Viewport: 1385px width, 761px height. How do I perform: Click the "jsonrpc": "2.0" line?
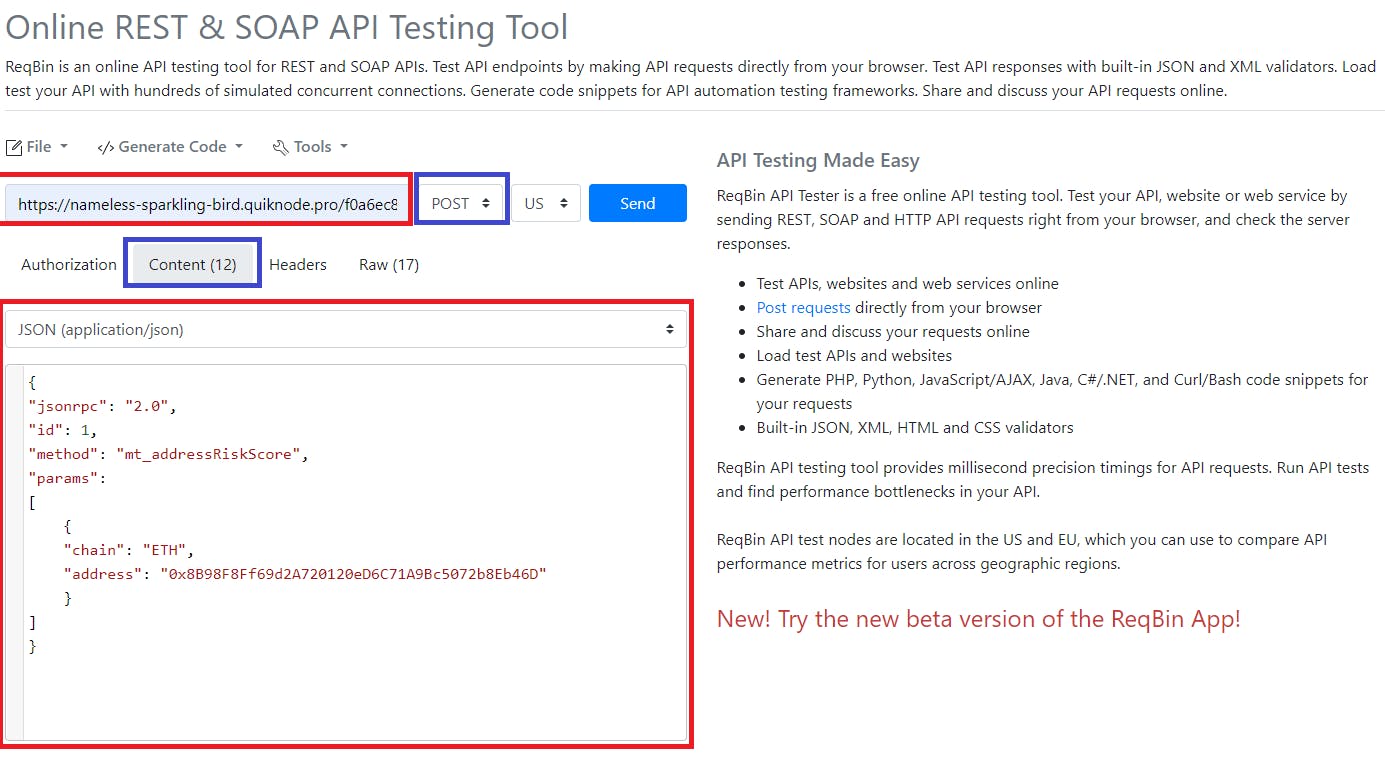[x=103, y=406]
